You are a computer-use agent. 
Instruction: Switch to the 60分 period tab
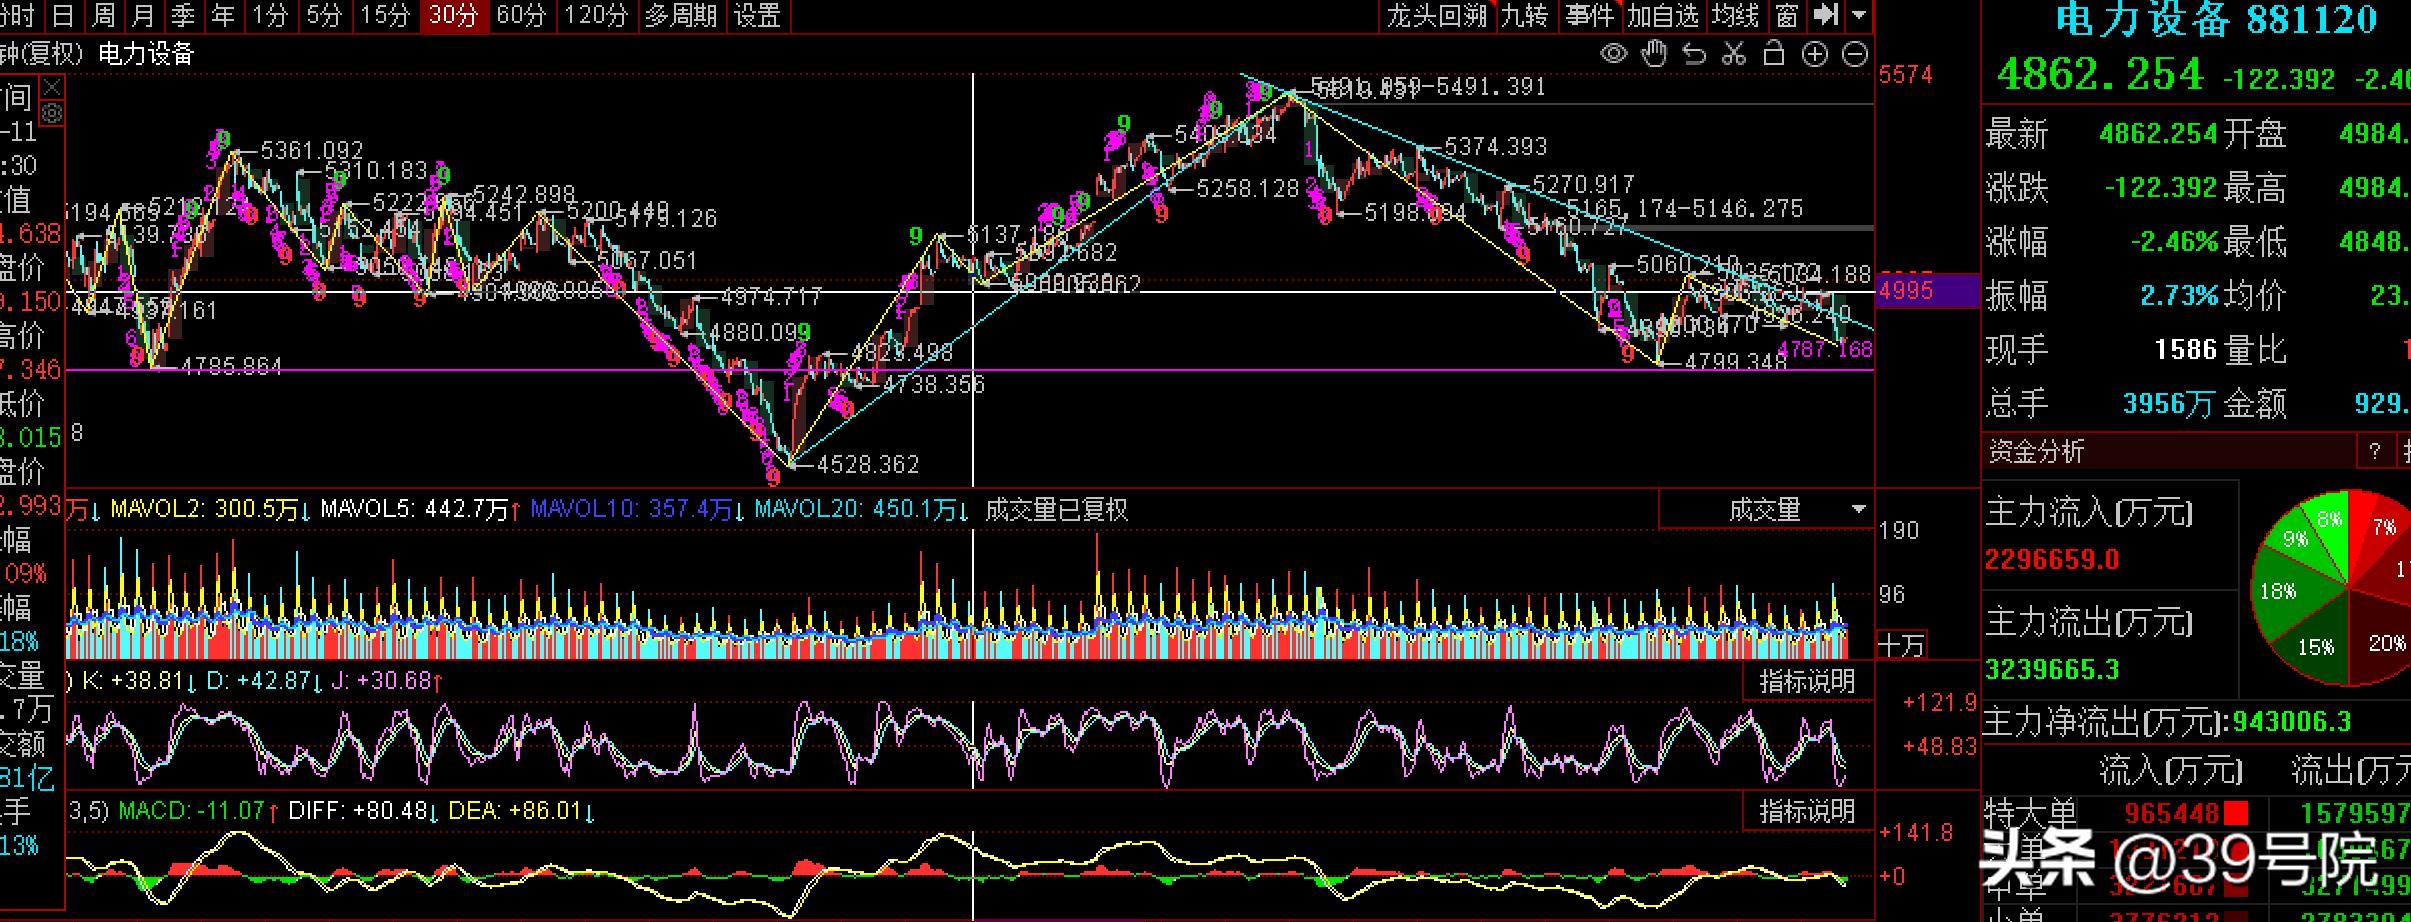click(521, 15)
